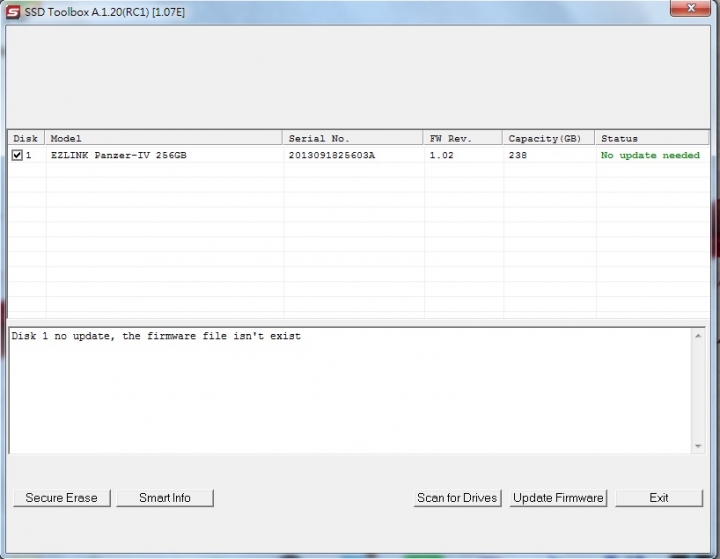Image resolution: width=720 pixels, height=559 pixels.
Task: Click the Serial No. column header
Action: point(353,138)
